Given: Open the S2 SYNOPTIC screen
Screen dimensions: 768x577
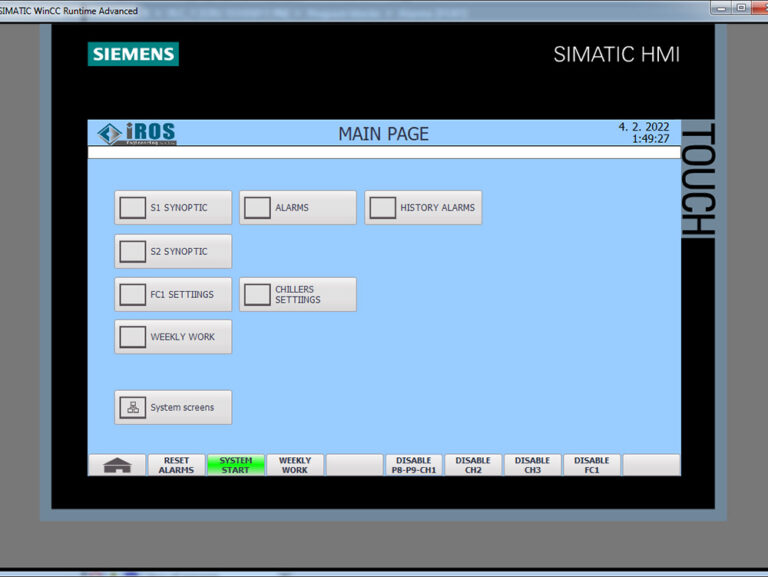Looking at the screenshot, I should [x=173, y=251].
